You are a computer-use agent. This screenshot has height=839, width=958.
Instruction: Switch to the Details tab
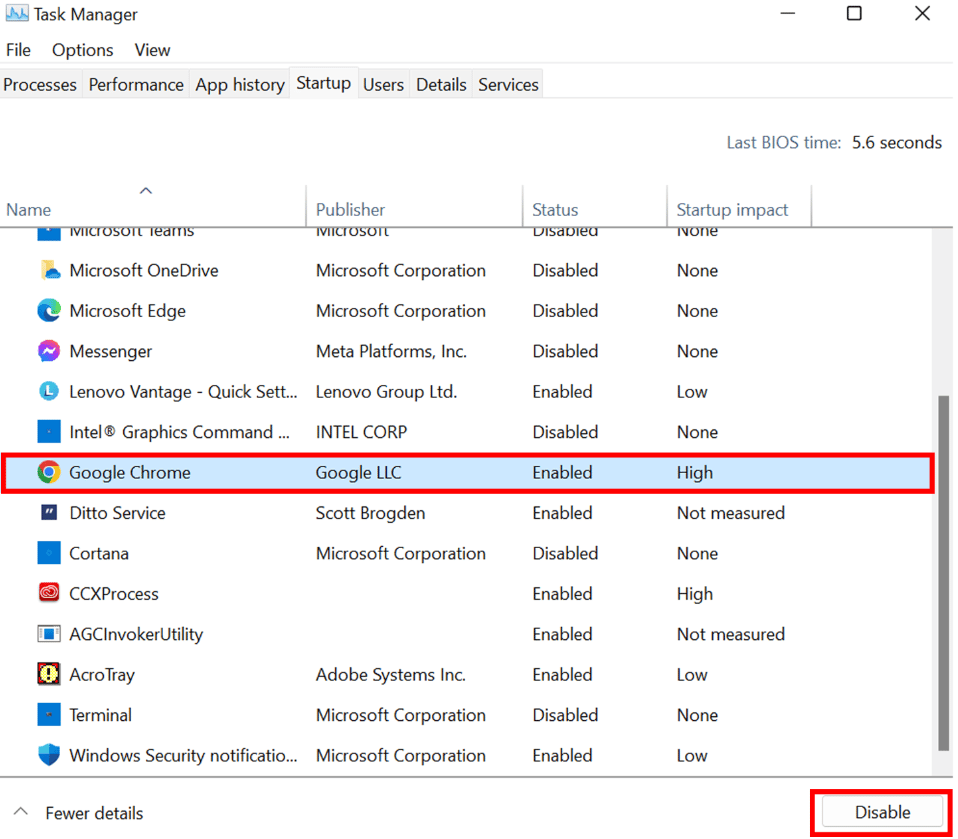coord(441,84)
